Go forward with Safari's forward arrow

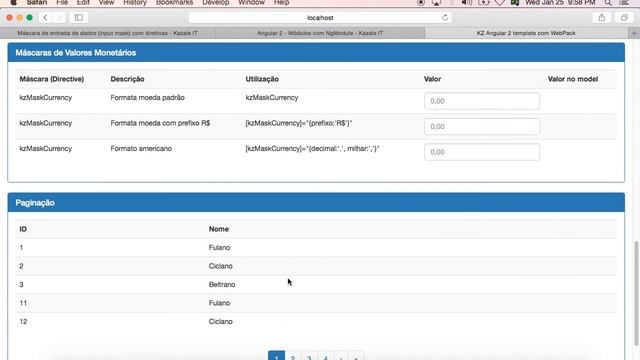tap(58, 18)
